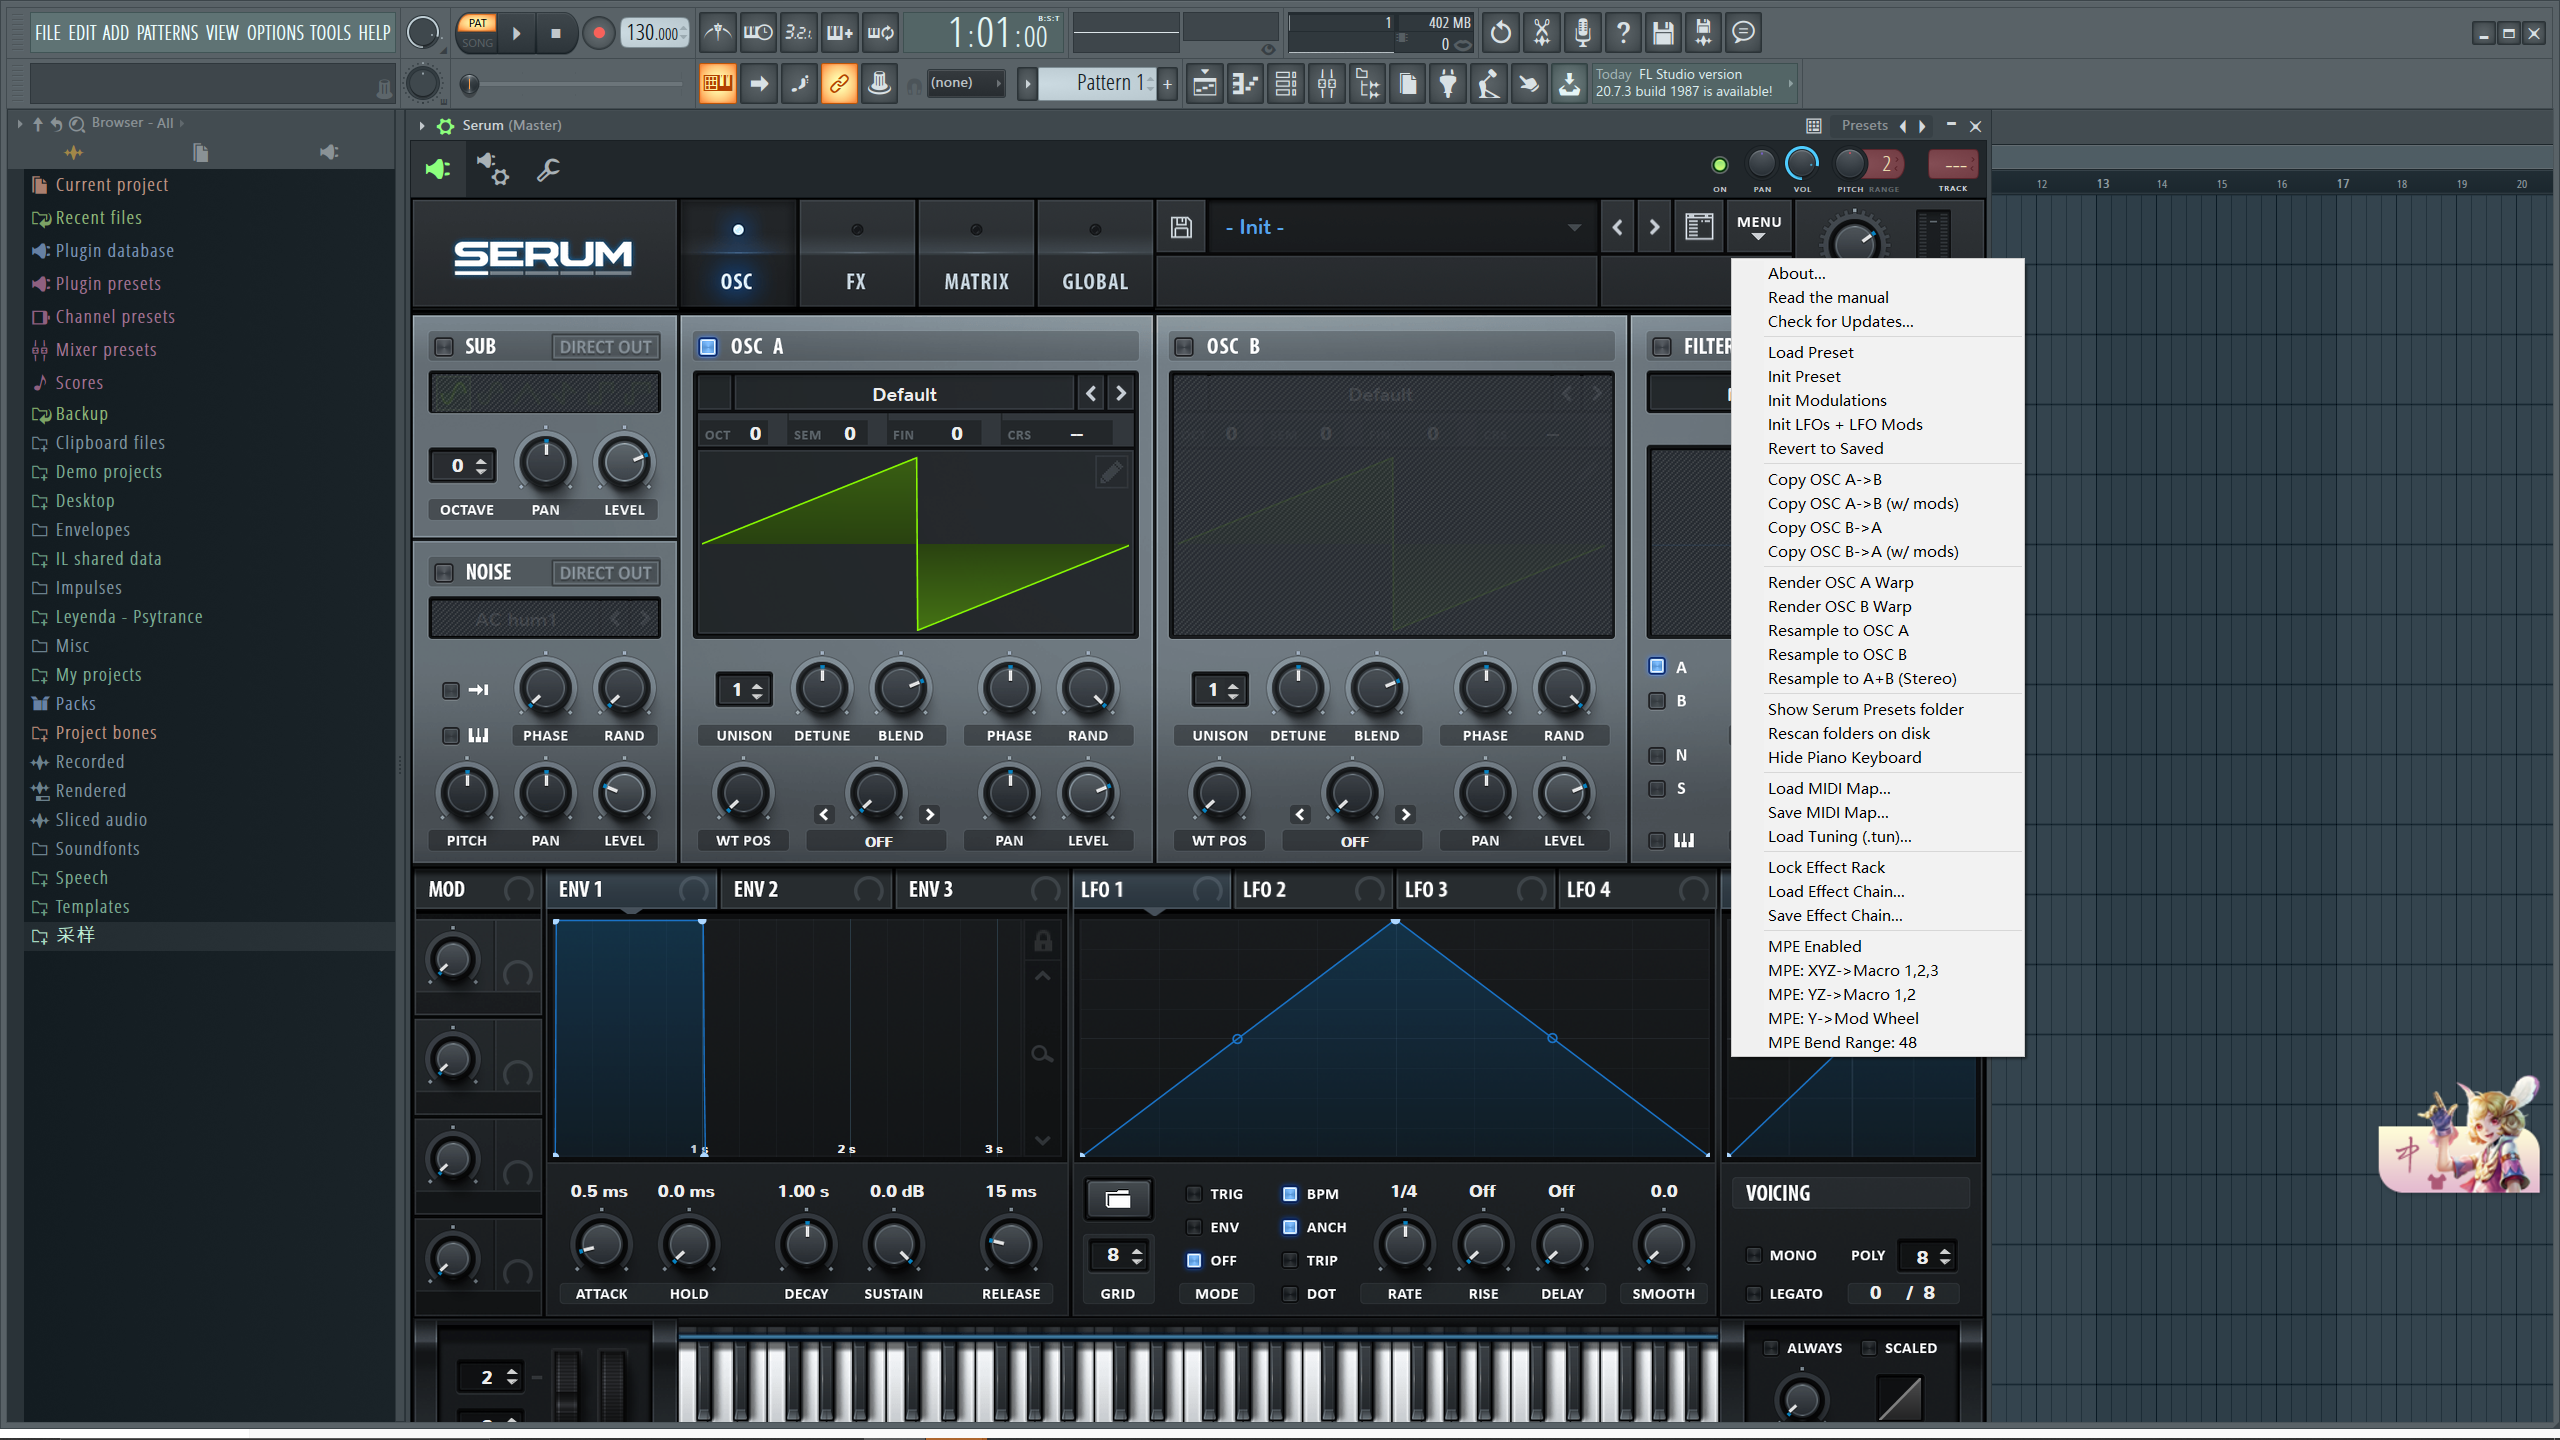Open the channel rack icon

1286,85
